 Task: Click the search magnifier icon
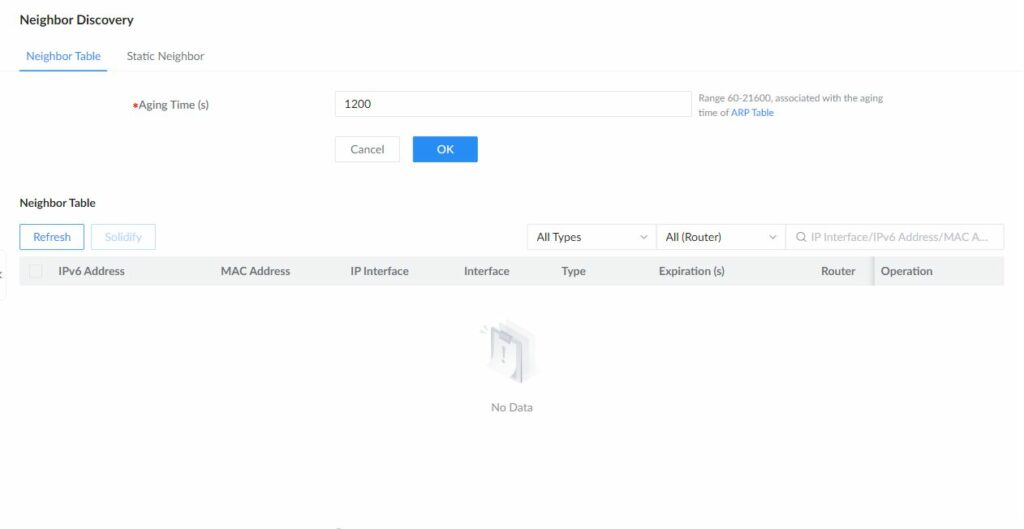coord(801,237)
